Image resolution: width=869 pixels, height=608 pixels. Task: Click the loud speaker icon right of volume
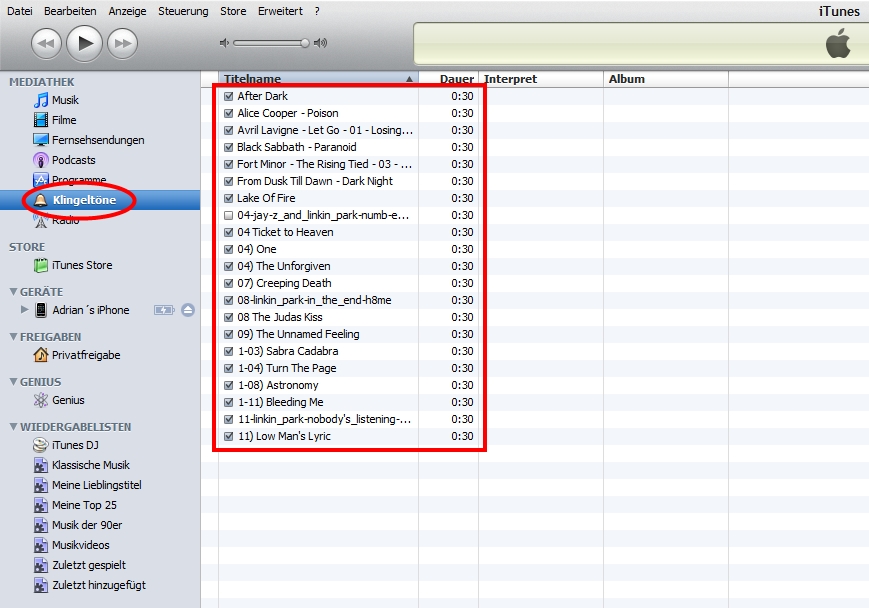pyautogui.click(x=320, y=43)
